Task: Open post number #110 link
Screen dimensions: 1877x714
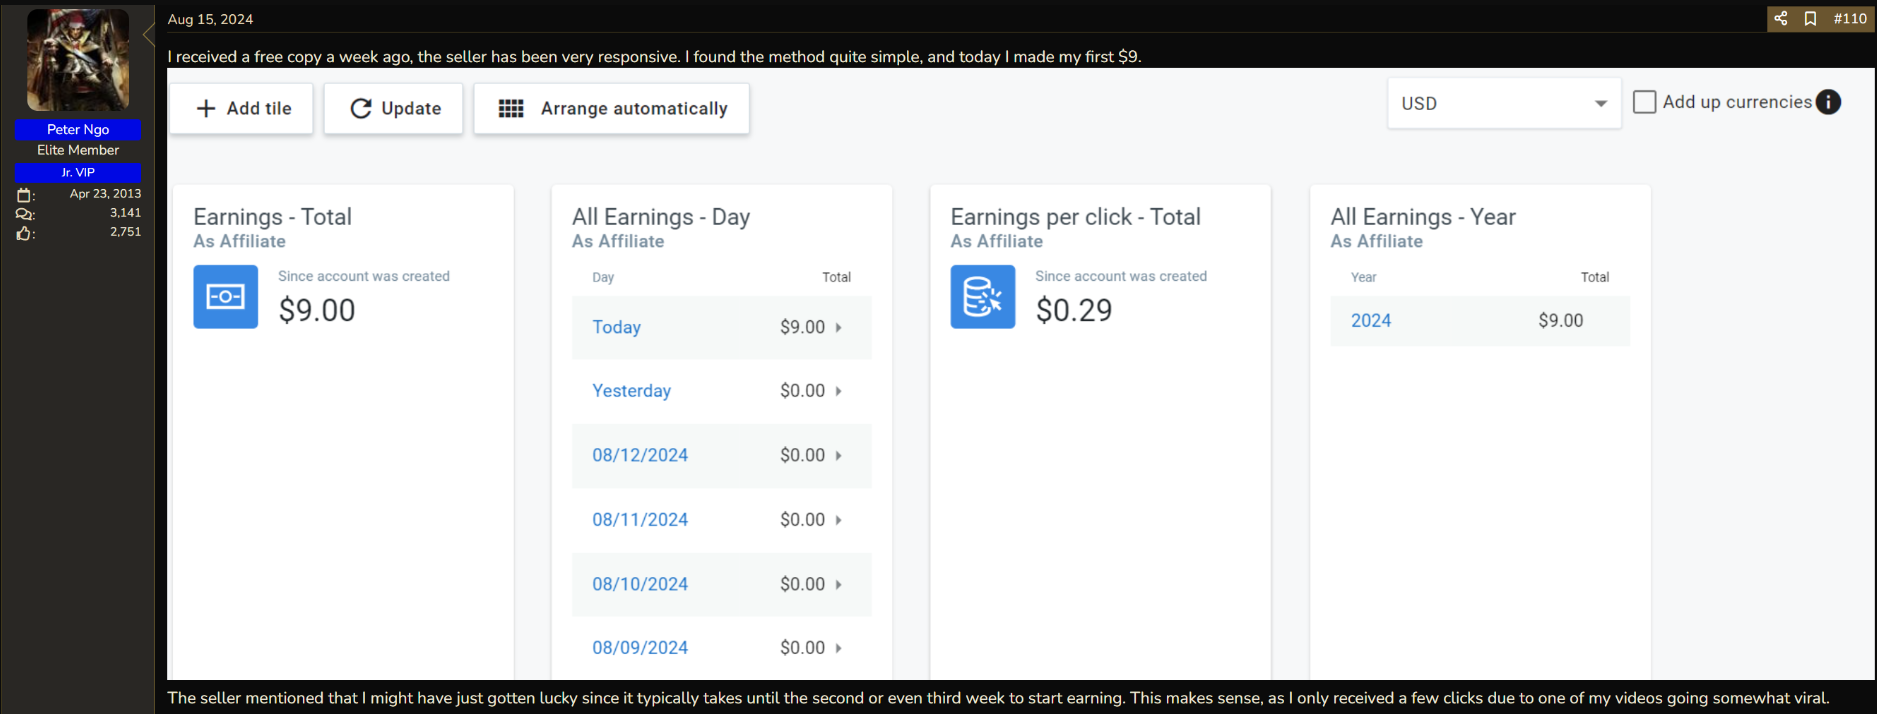Action: 1850,19
